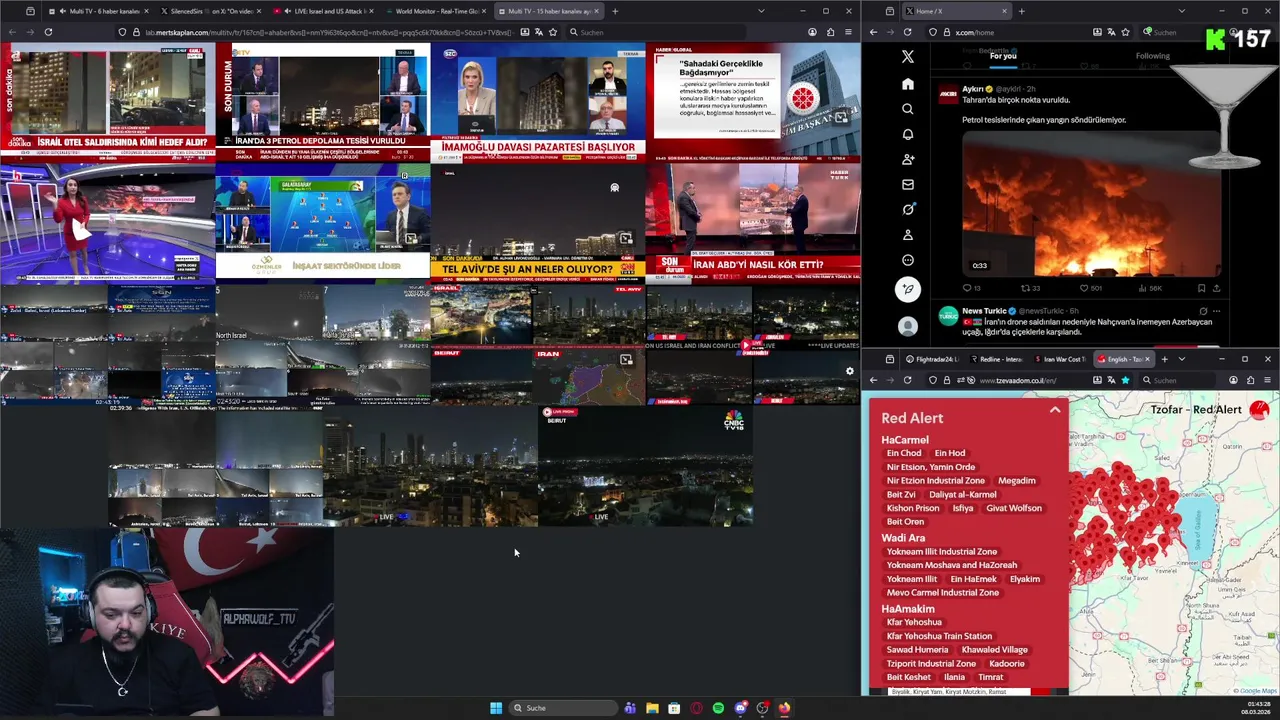Click Yokneam Illit Industrial Zone alert
The width and height of the screenshot is (1280, 720).
[942, 552]
